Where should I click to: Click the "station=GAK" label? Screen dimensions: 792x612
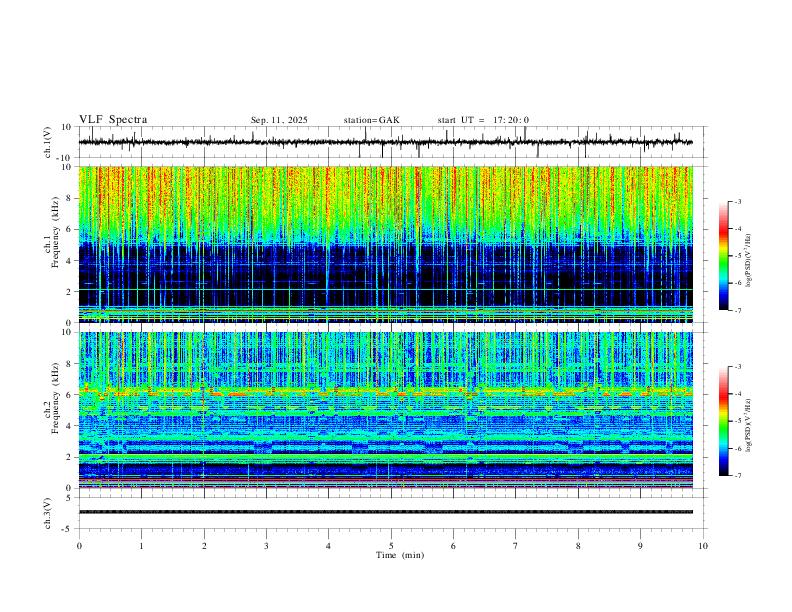pos(372,120)
